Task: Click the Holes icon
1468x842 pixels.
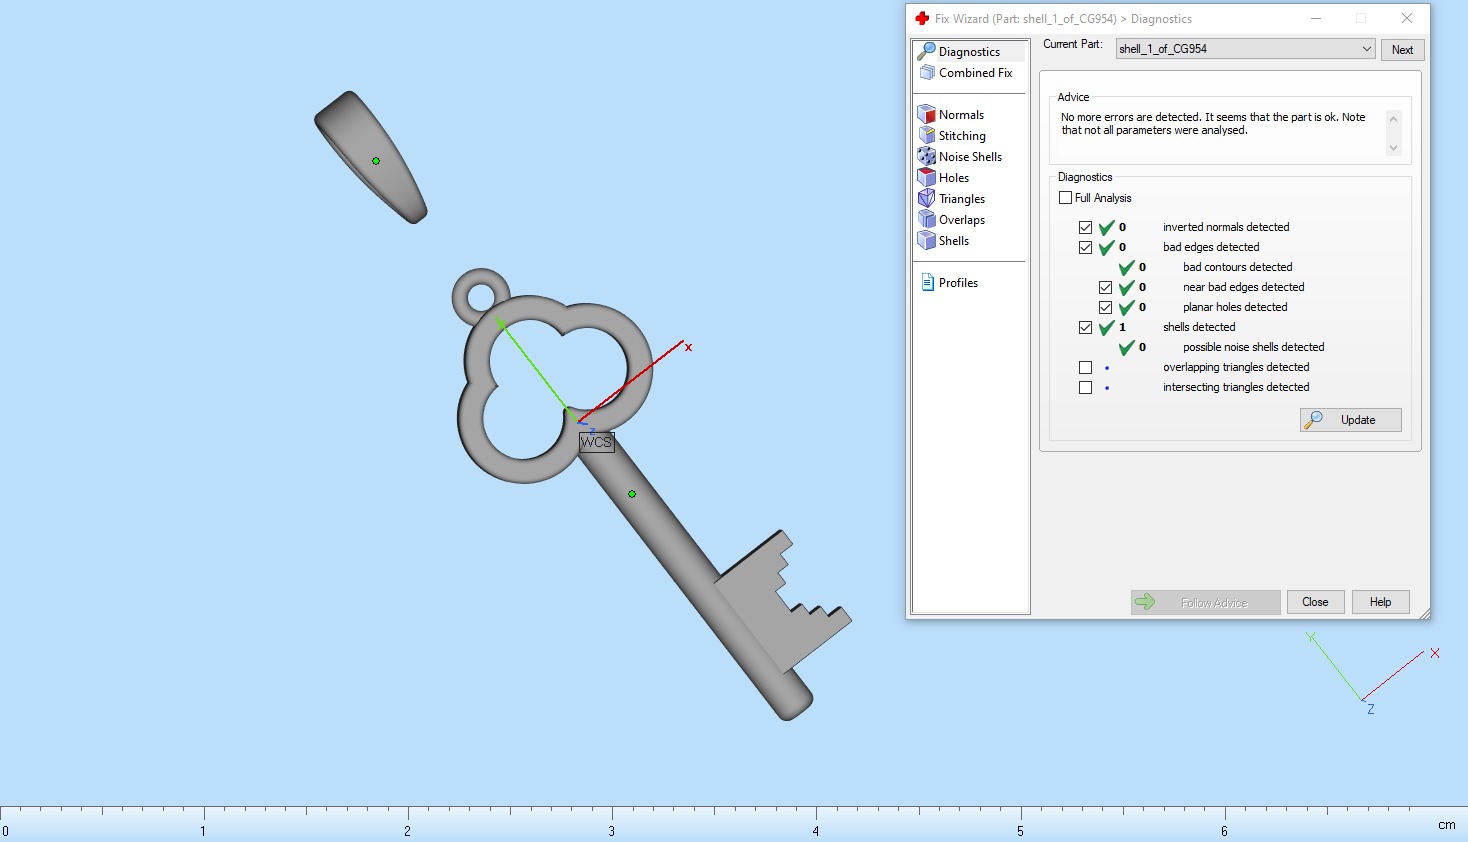Action: point(926,177)
